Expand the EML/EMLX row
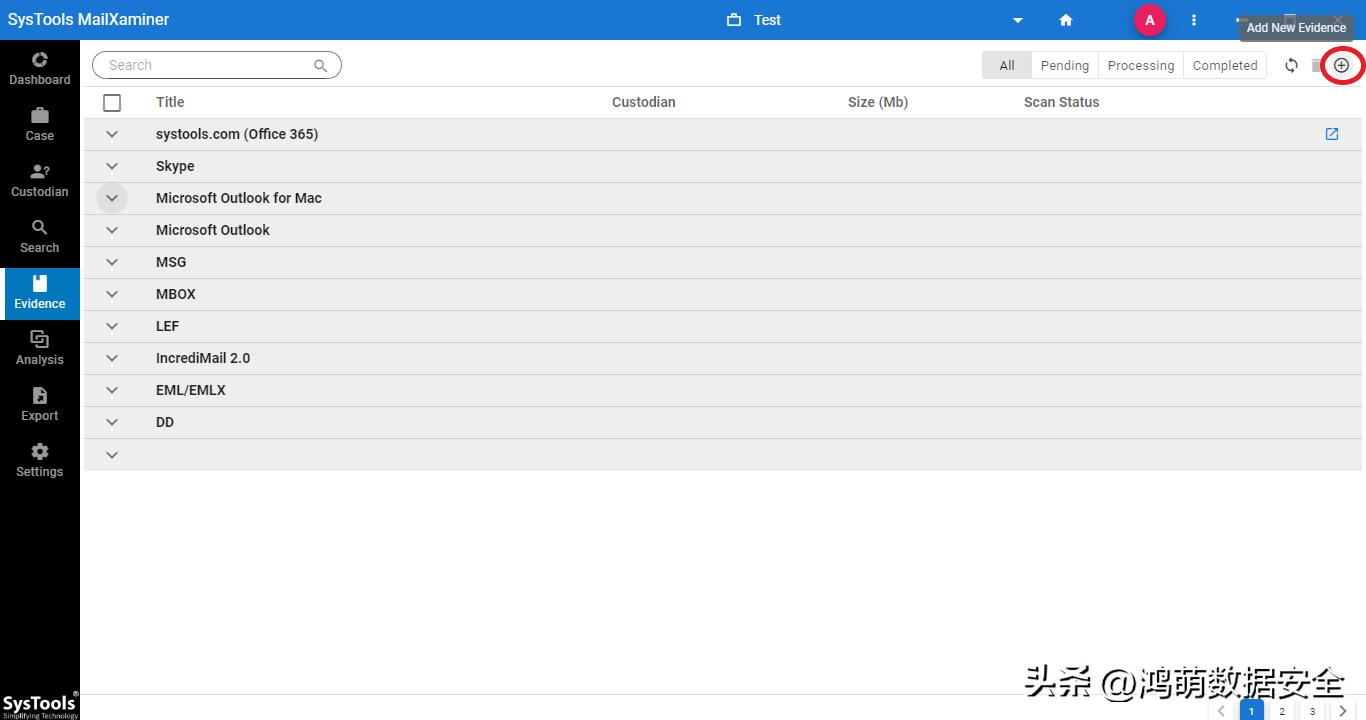1366x720 pixels. [112, 390]
